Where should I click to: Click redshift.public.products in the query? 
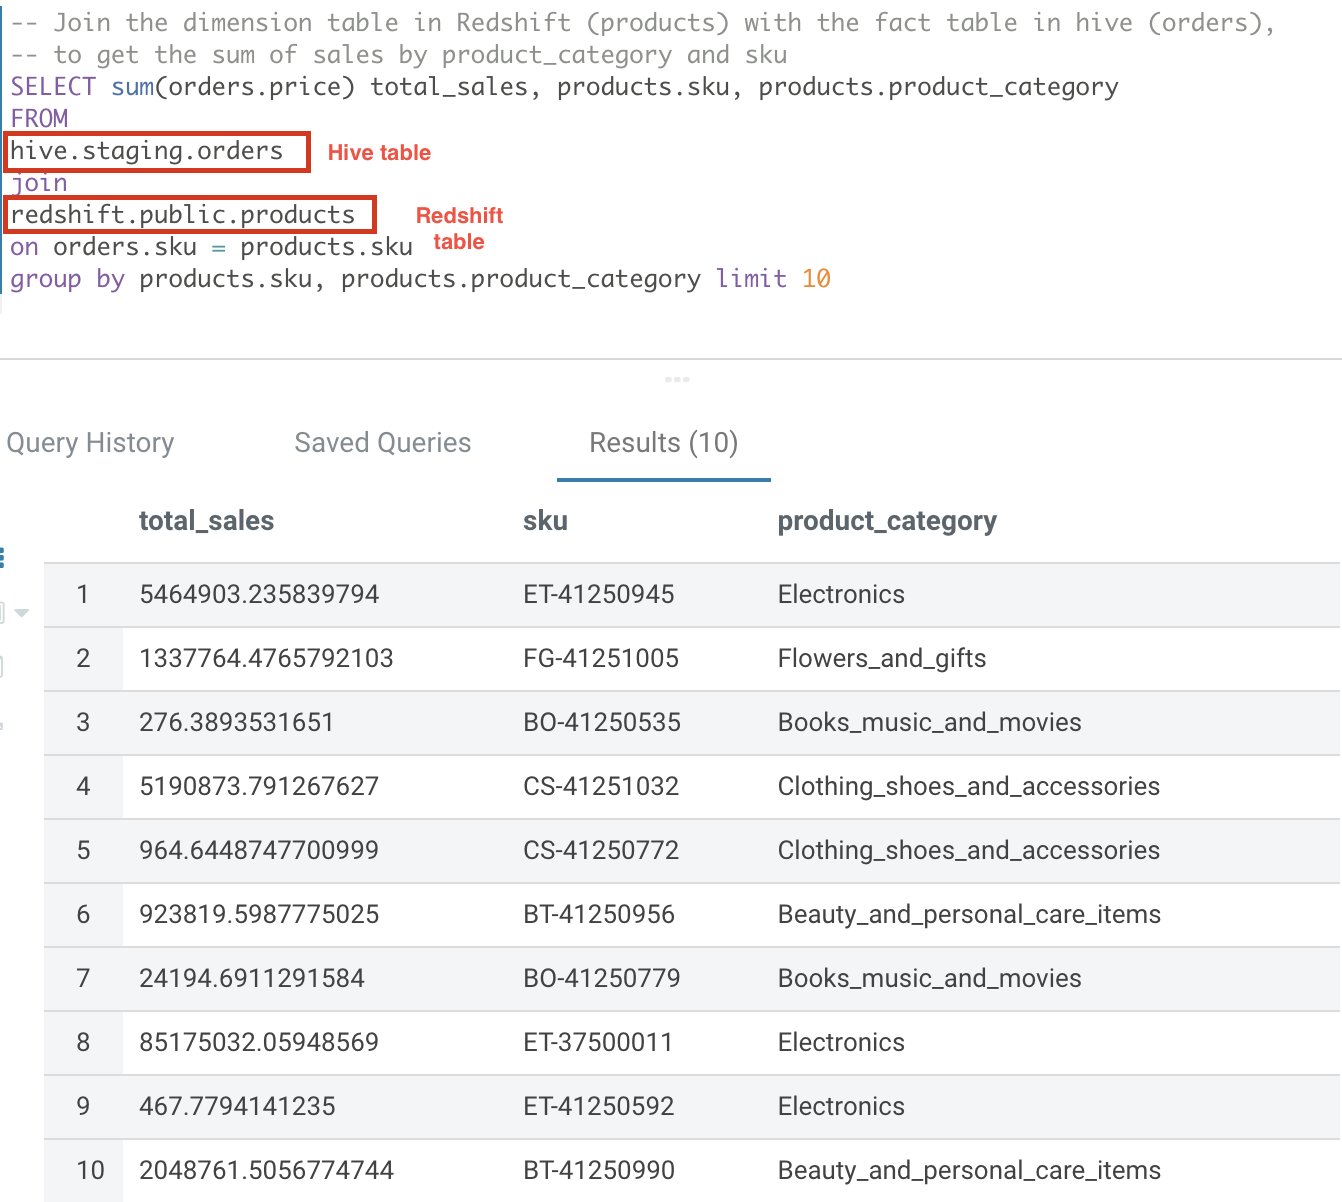point(183,215)
